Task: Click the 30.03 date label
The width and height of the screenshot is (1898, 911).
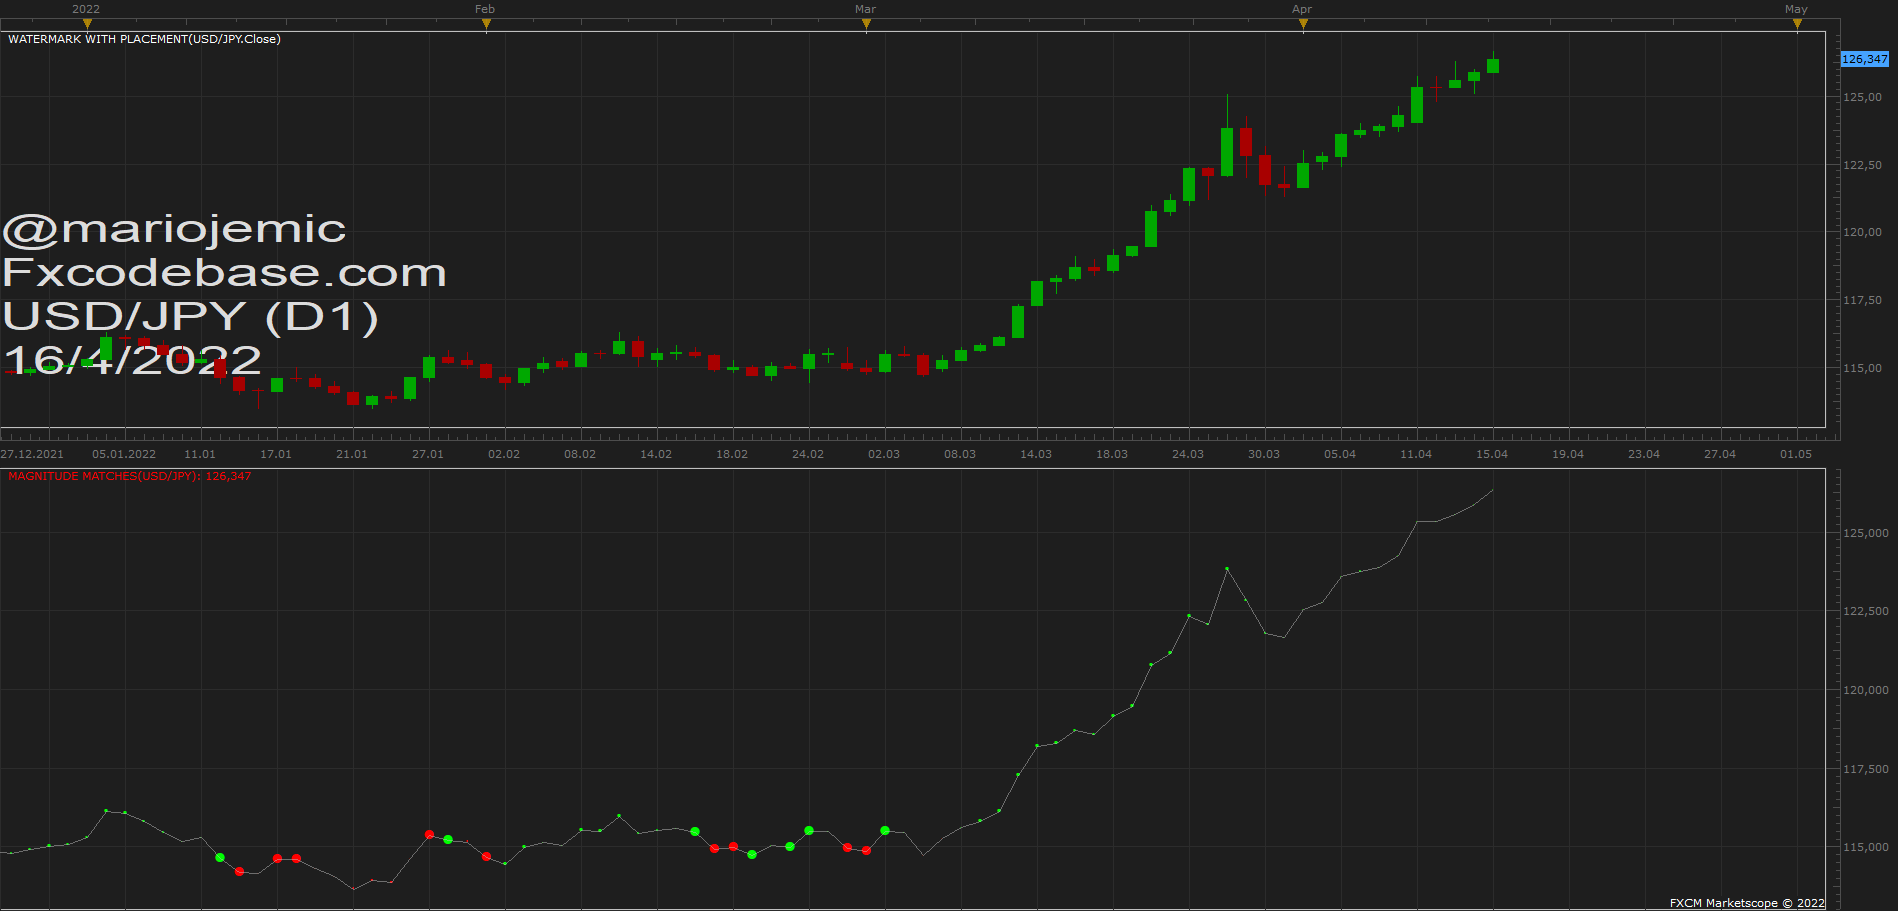Action: [x=1264, y=454]
